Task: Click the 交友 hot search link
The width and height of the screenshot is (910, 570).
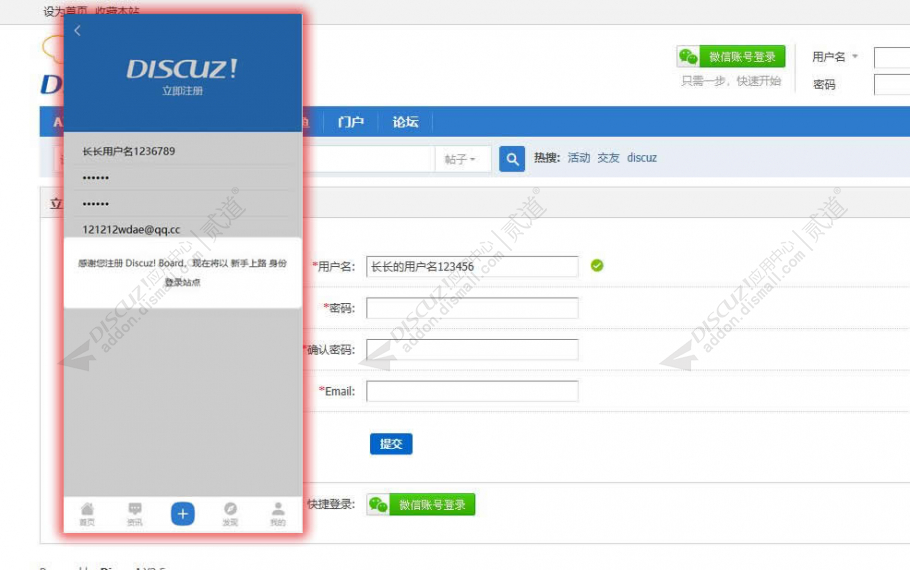Action: (x=608, y=158)
